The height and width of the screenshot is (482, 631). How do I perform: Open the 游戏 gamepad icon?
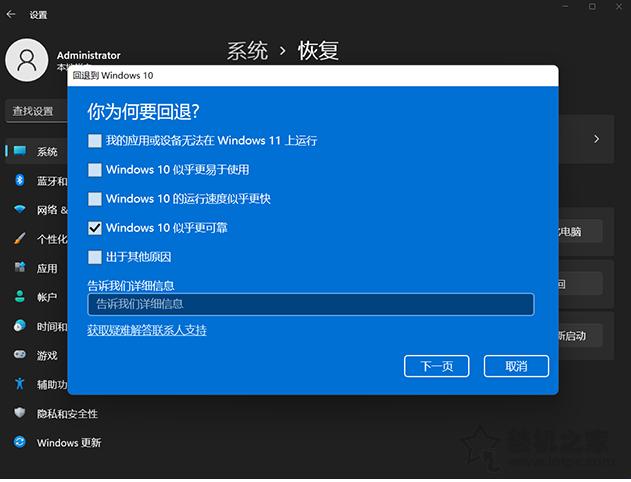click(x=20, y=354)
